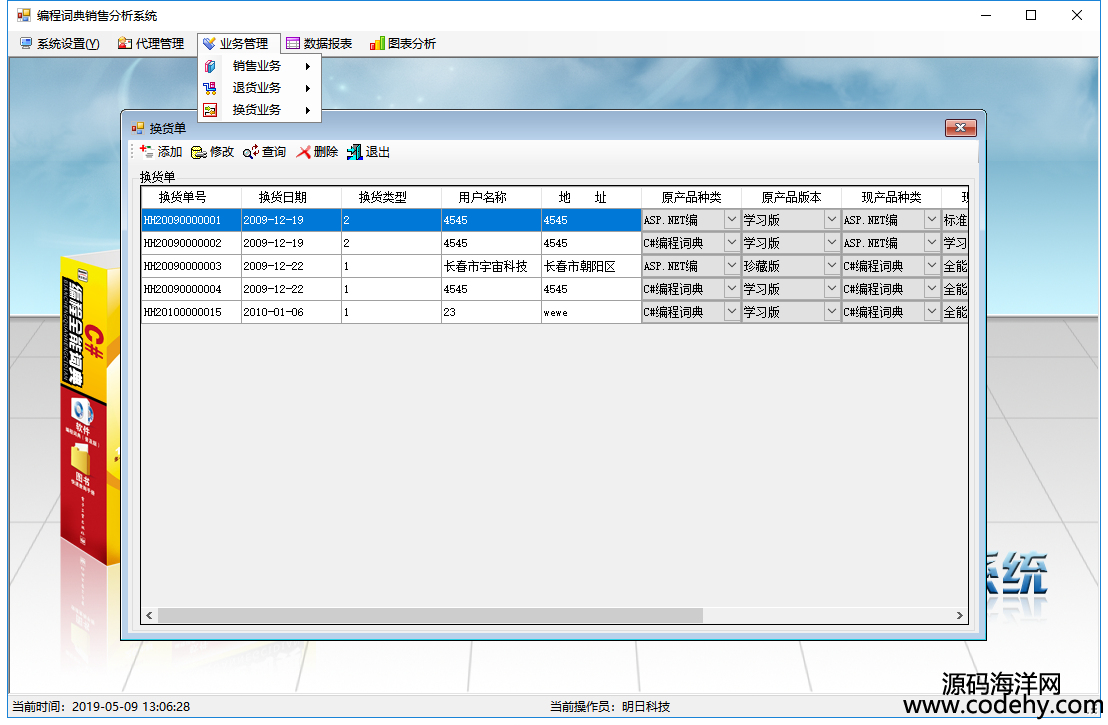
Task: Open 现产品种类 dropdown in last row
Action: point(931,312)
